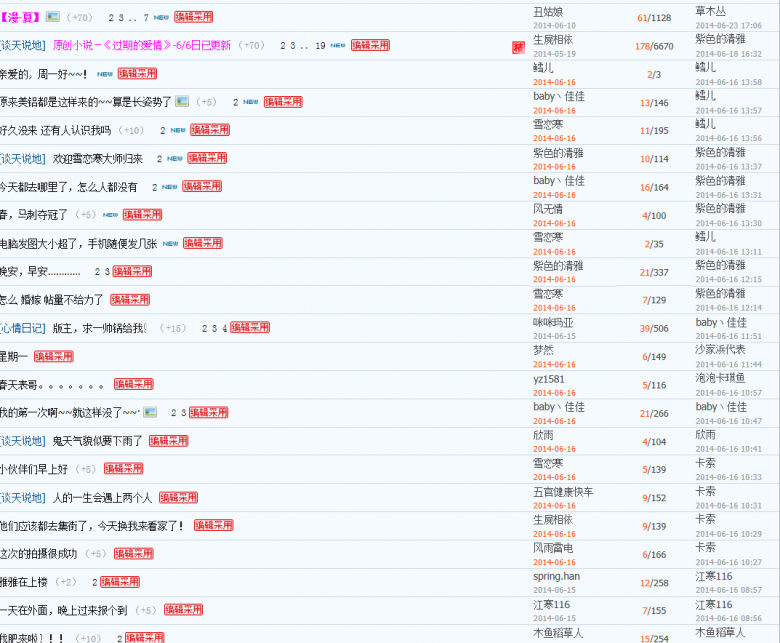Screen dimensions: 780x643
Task: Open the 谈天说地 category on 鬼天气貌似要下雨了
Action: pyautogui.click(x=22, y=441)
